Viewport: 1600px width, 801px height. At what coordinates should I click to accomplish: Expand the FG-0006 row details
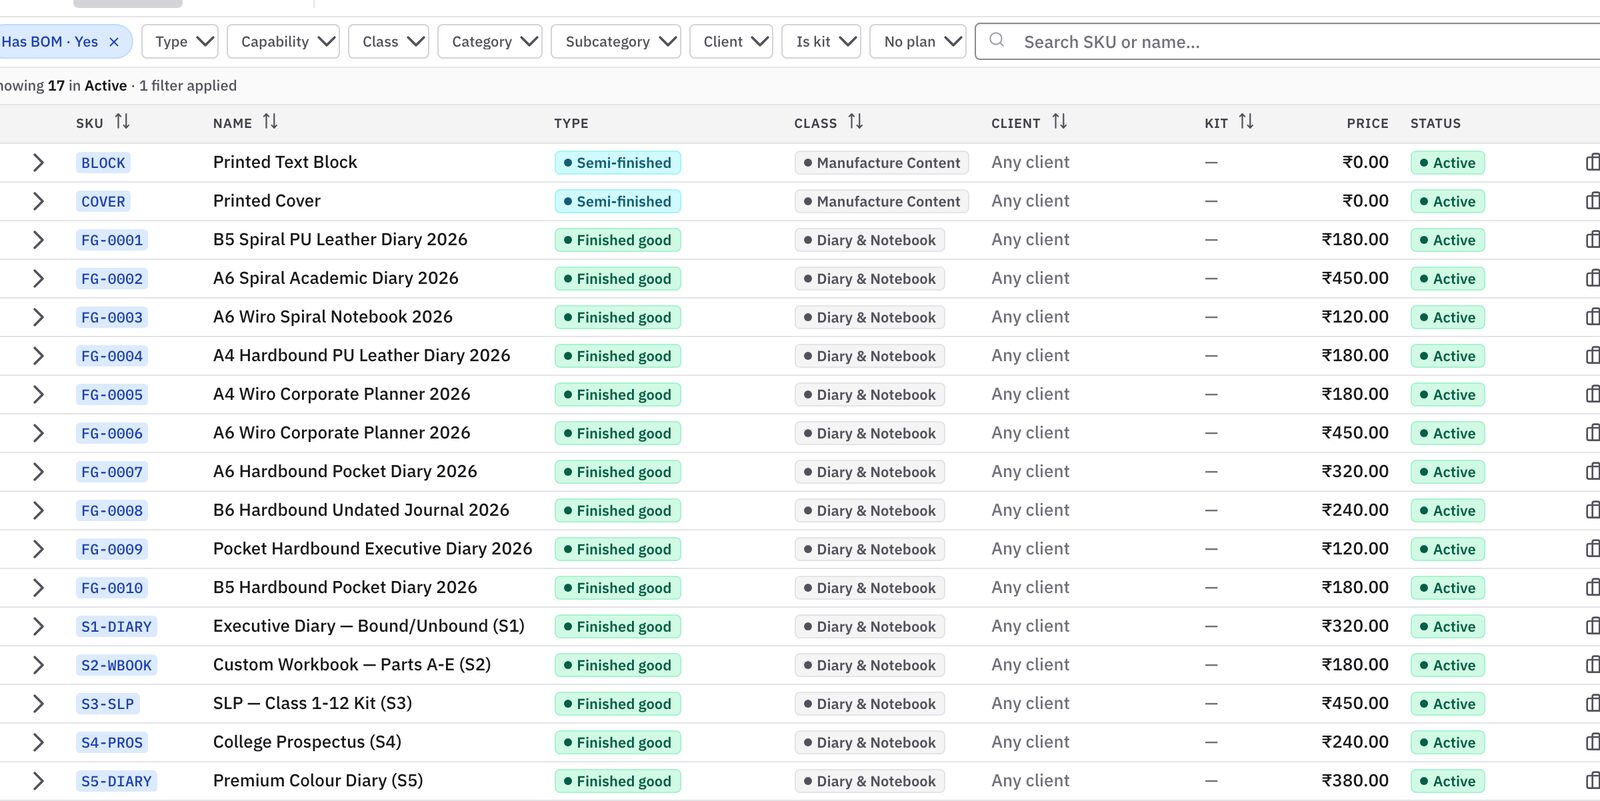click(38, 433)
